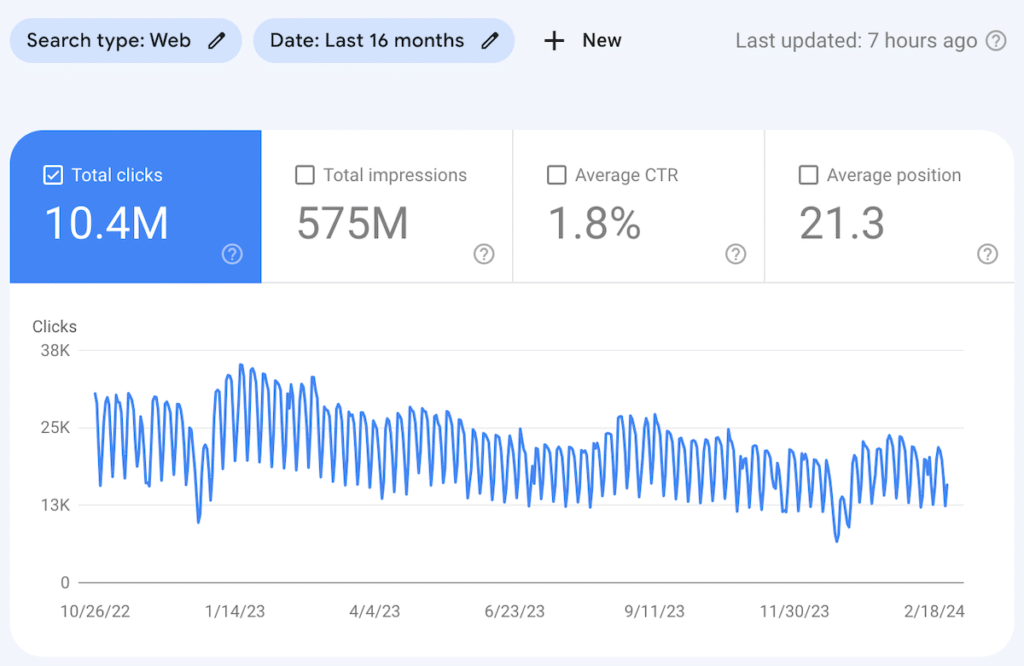This screenshot has width=1024, height=666.
Task: Enable the Average position checkbox
Action: tap(809, 175)
